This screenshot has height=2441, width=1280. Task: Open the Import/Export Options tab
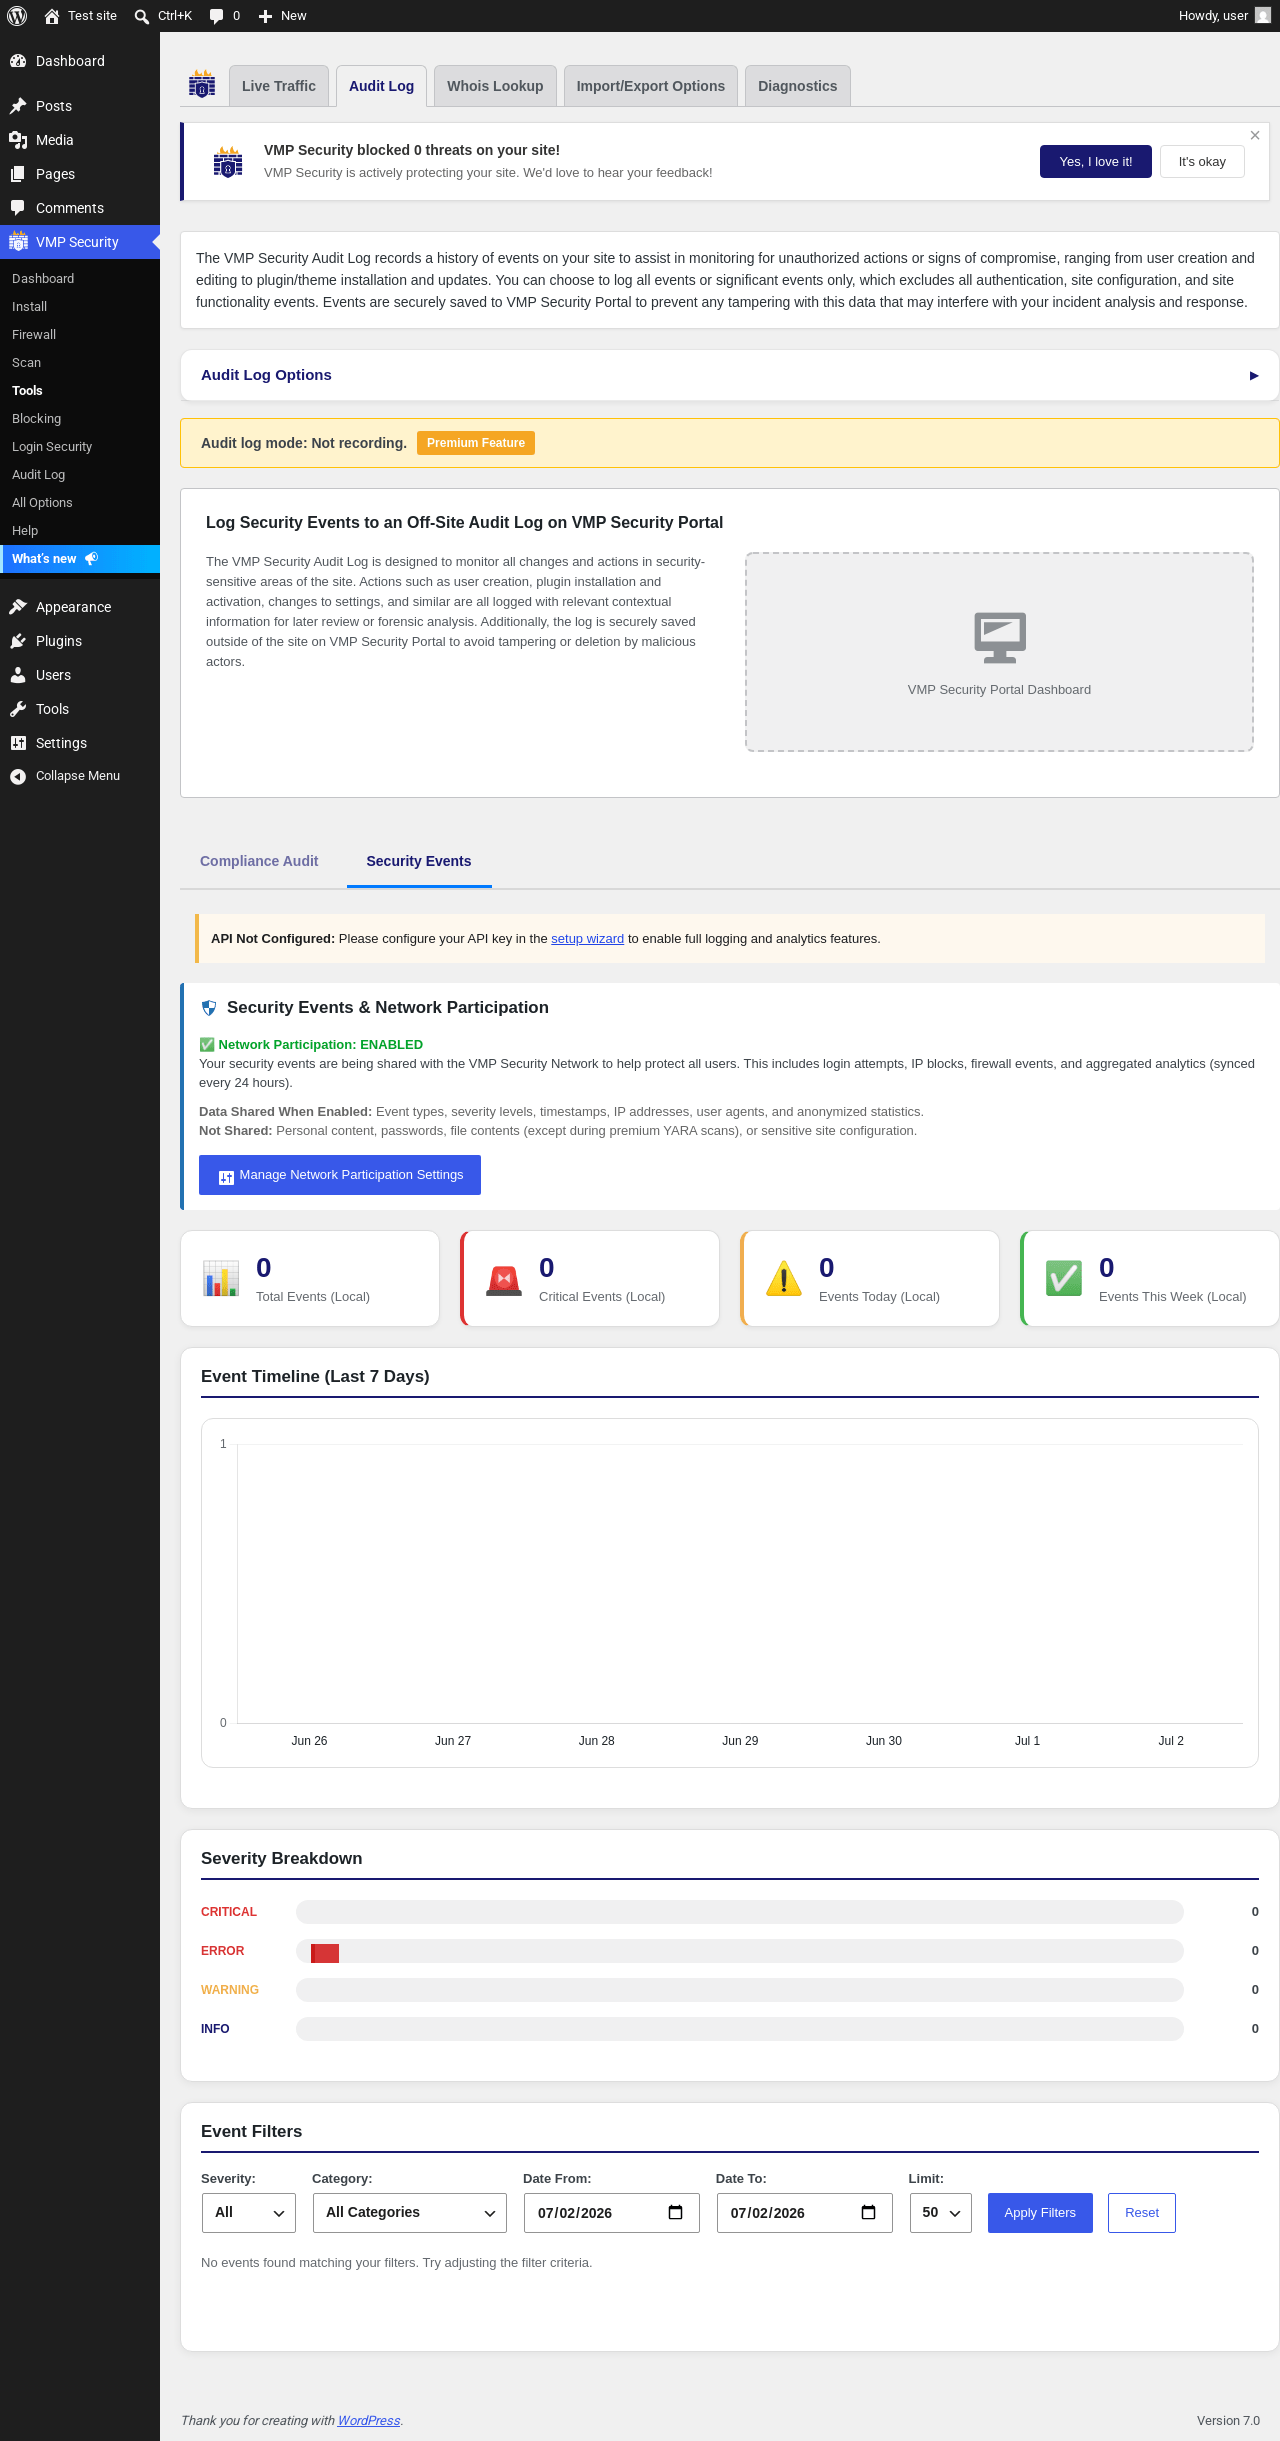coord(651,86)
